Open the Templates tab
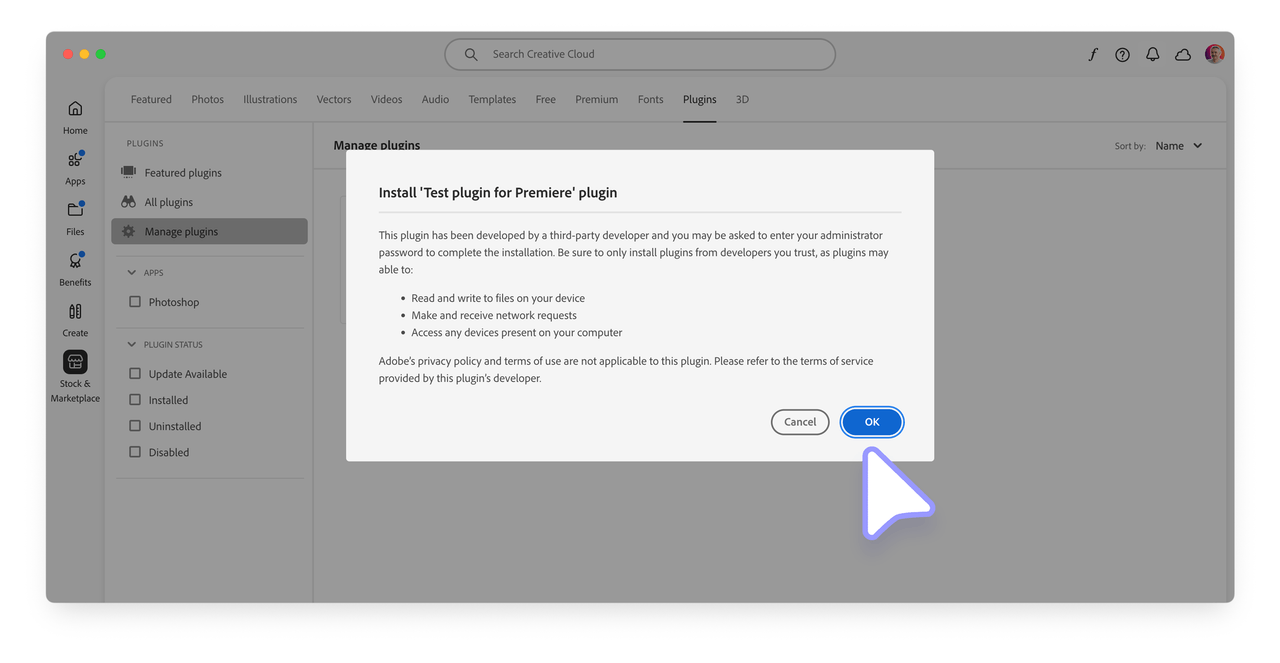 492,99
